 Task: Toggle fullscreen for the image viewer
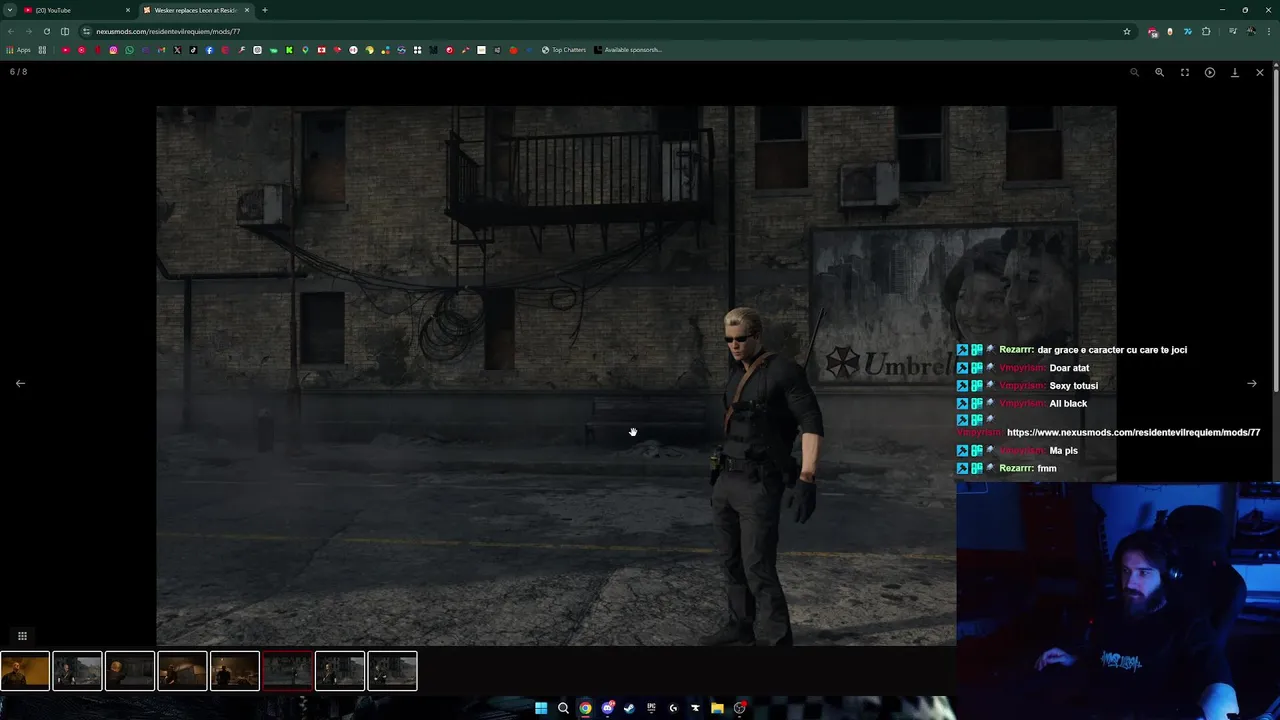click(1184, 72)
